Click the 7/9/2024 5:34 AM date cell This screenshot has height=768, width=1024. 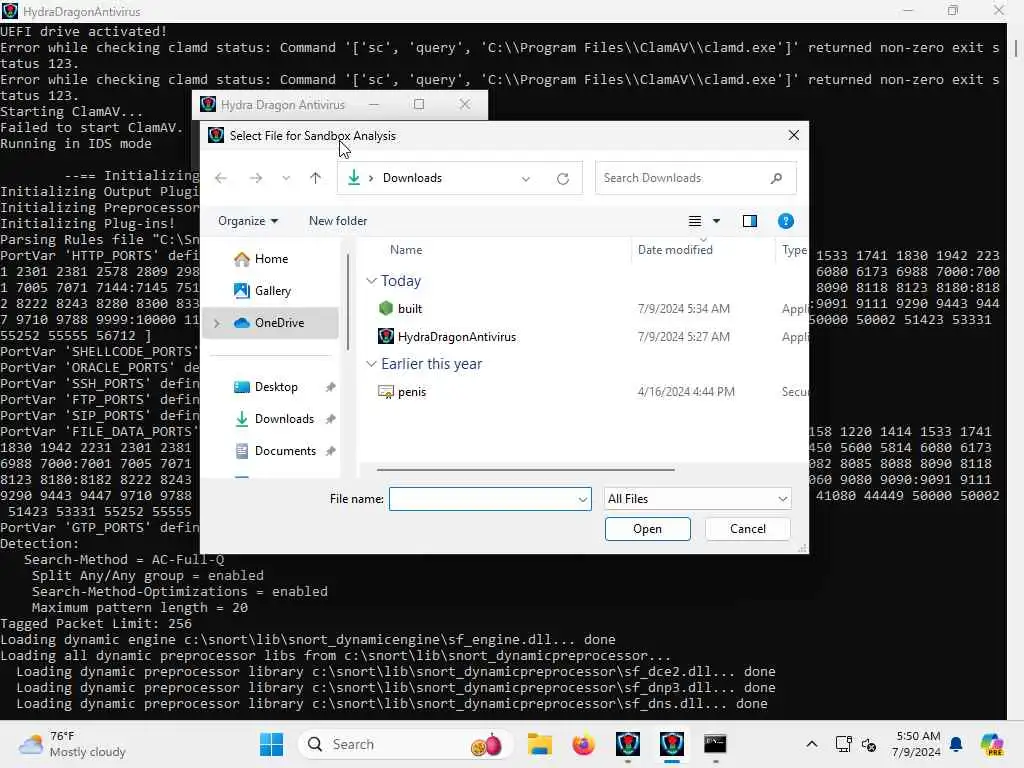coord(683,308)
